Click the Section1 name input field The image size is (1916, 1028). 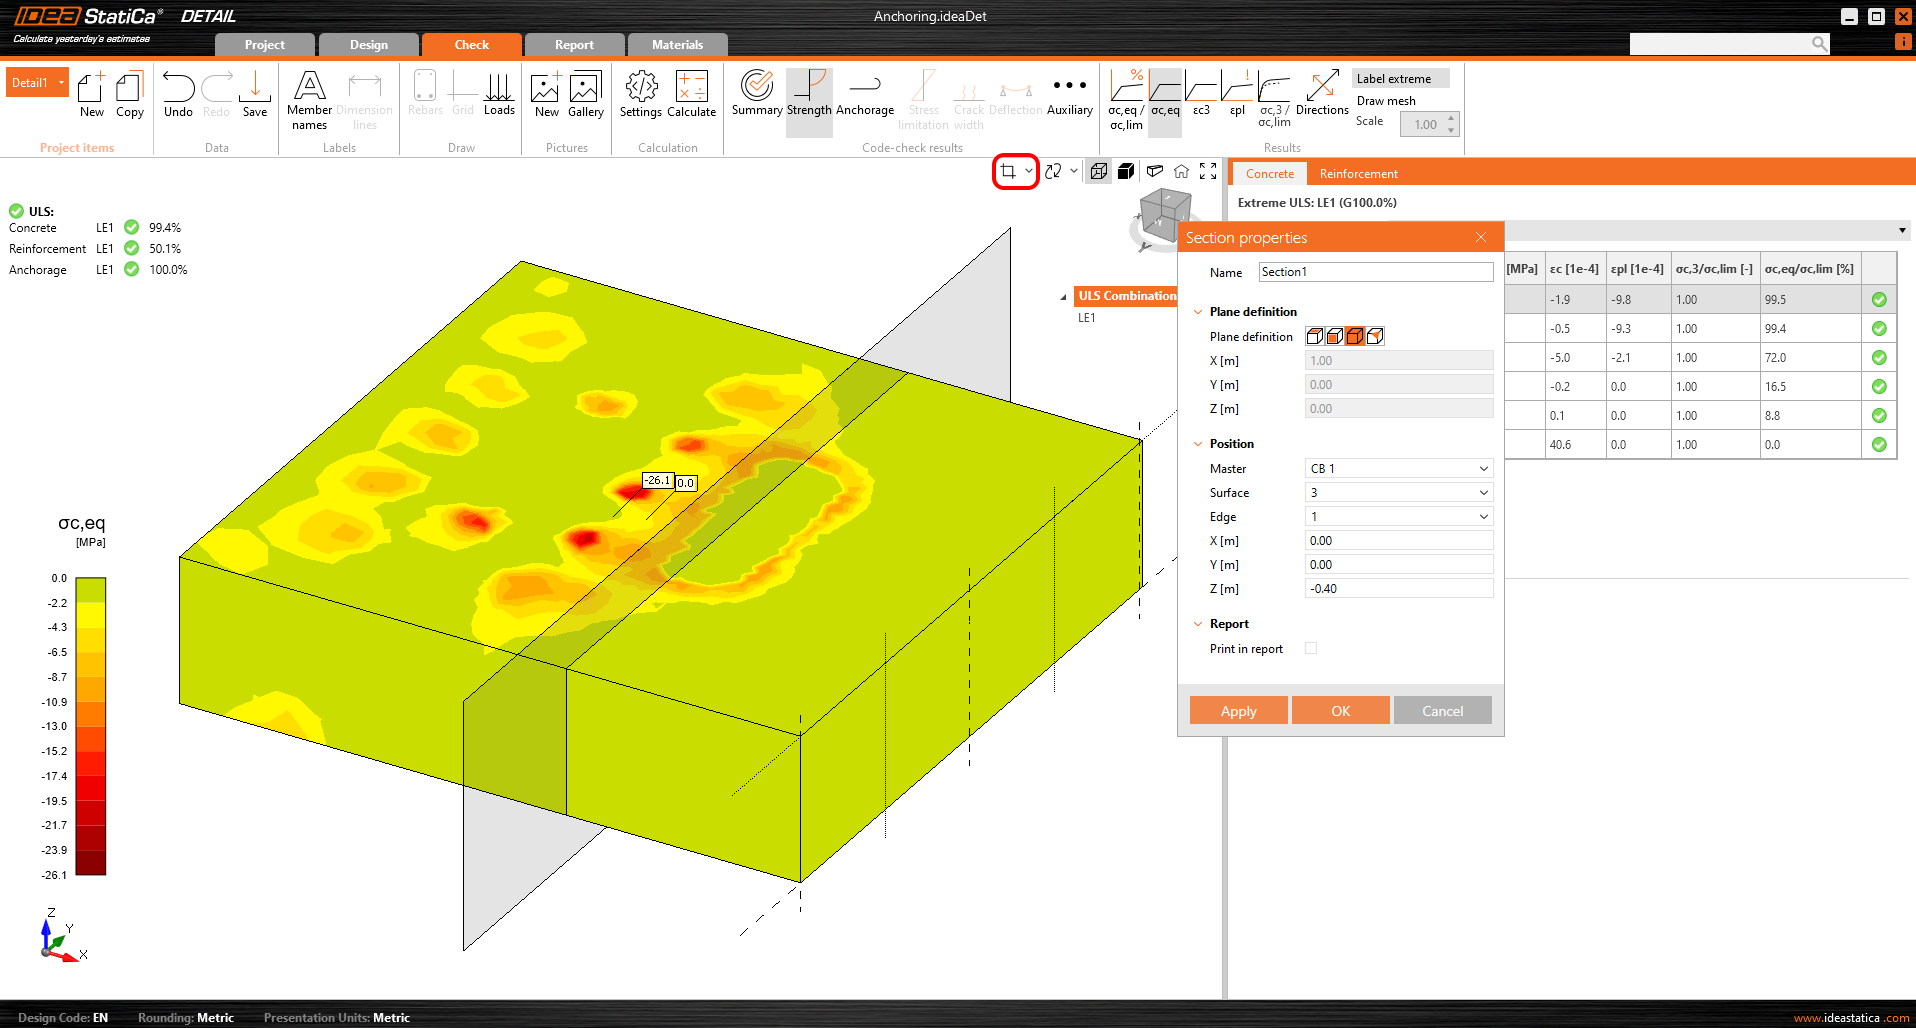tap(1375, 272)
